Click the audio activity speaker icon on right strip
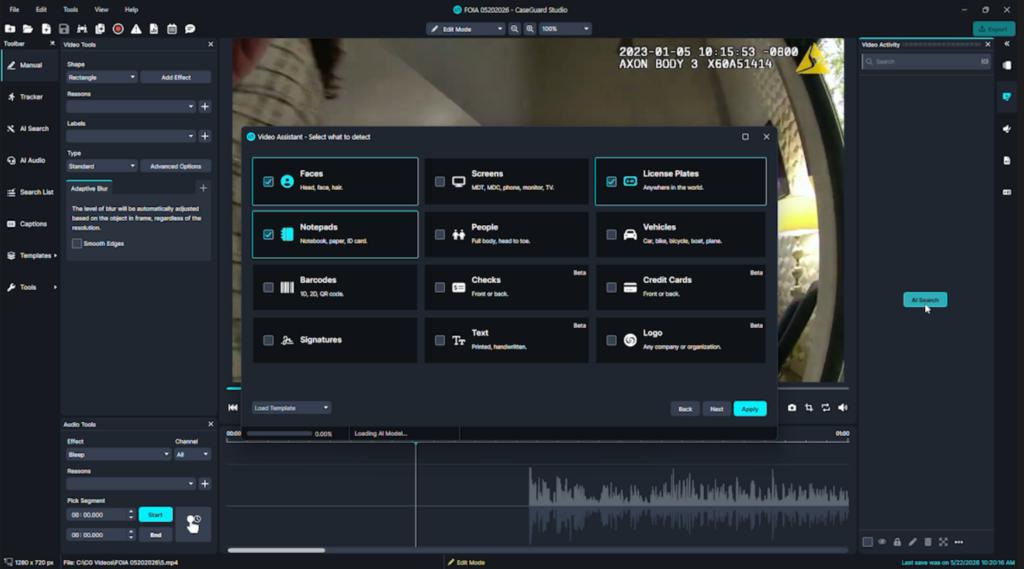1024x569 pixels. tap(1006, 129)
